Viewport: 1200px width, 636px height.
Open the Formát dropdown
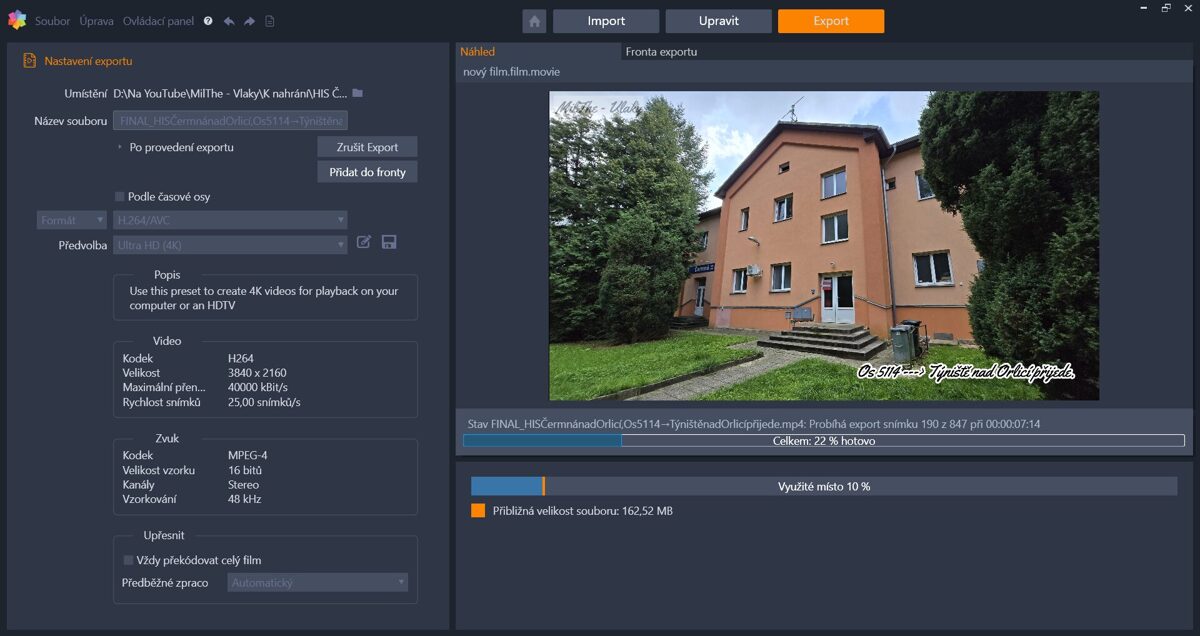(72, 220)
